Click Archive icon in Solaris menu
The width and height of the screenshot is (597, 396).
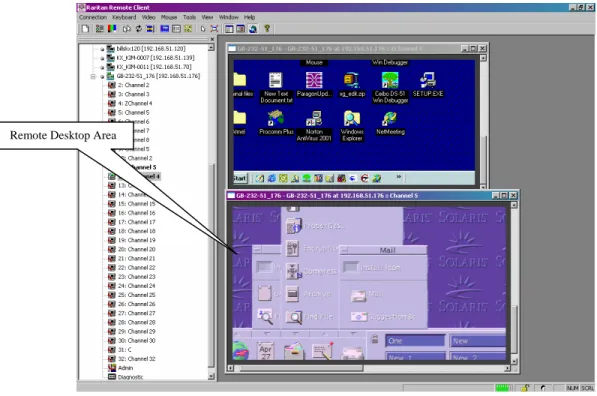tap(292, 294)
